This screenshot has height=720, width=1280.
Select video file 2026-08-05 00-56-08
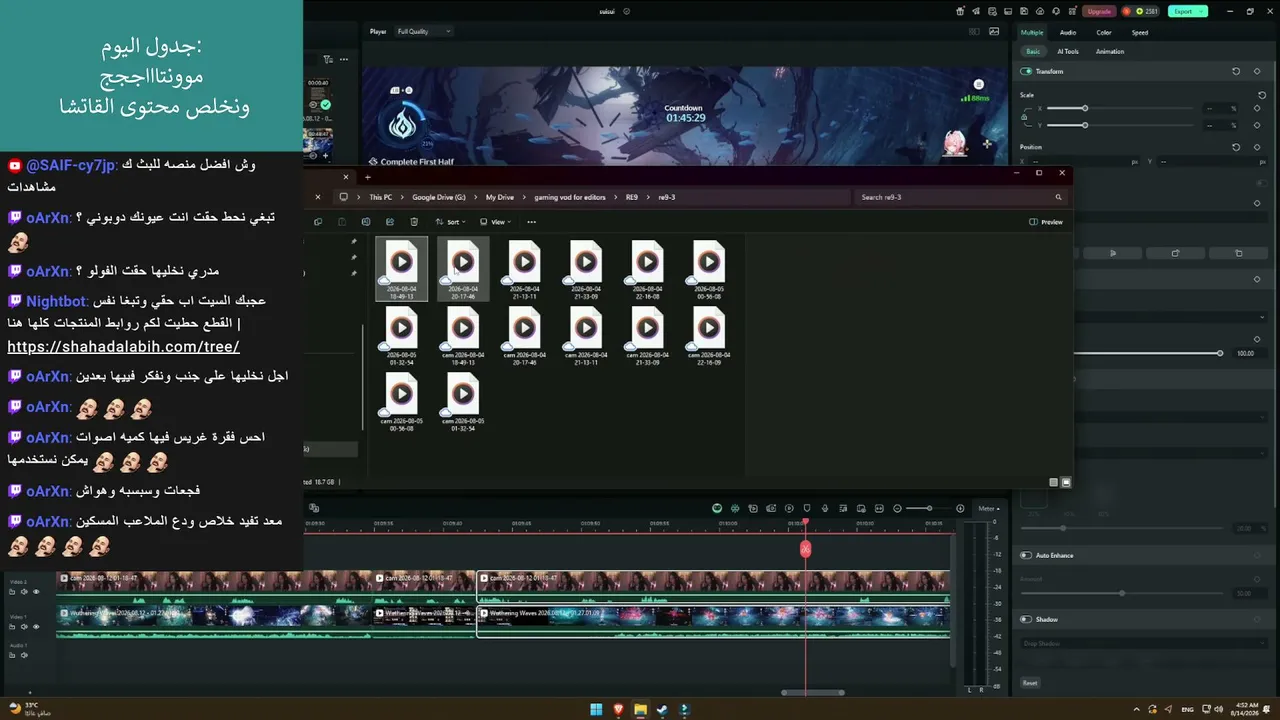pos(709,269)
